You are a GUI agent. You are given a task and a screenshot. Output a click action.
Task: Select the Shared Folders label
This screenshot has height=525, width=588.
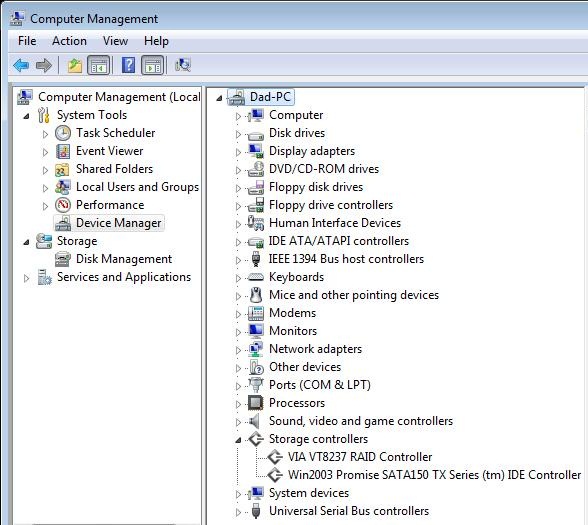[x=114, y=169]
